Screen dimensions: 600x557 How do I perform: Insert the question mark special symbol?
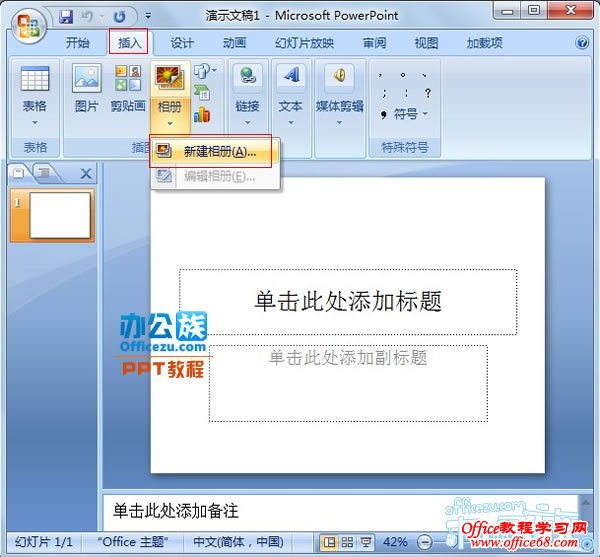[x=428, y=93]
